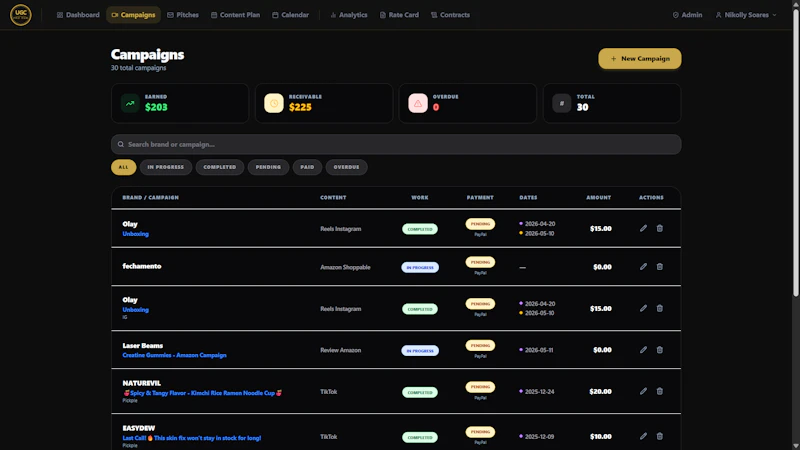Delete the Olay Unboxing IG campaign

[660, 309]
